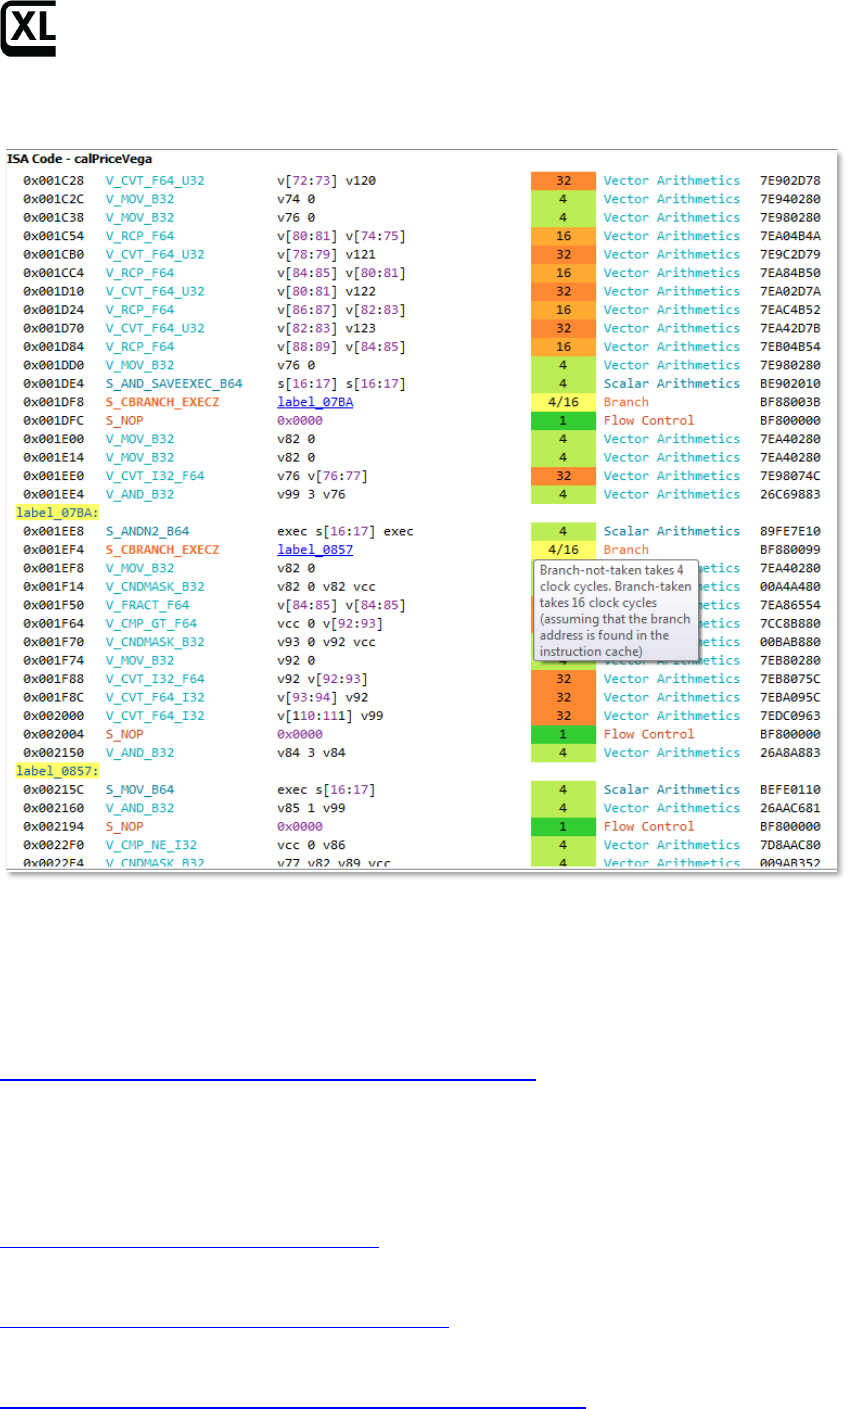Select Flow Control in row 0x001DFC
This screenshot has width=849, height=1409.
tap(648, 421)
